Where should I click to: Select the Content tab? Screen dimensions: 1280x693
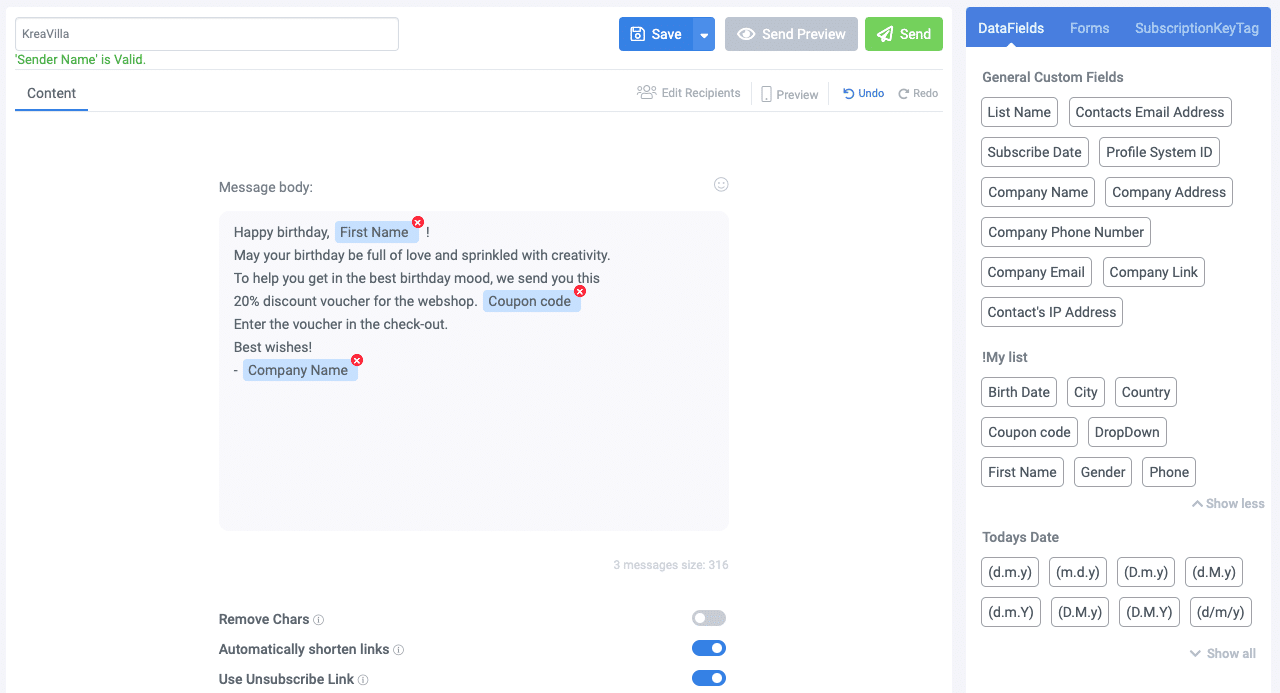tap(52, 94)
